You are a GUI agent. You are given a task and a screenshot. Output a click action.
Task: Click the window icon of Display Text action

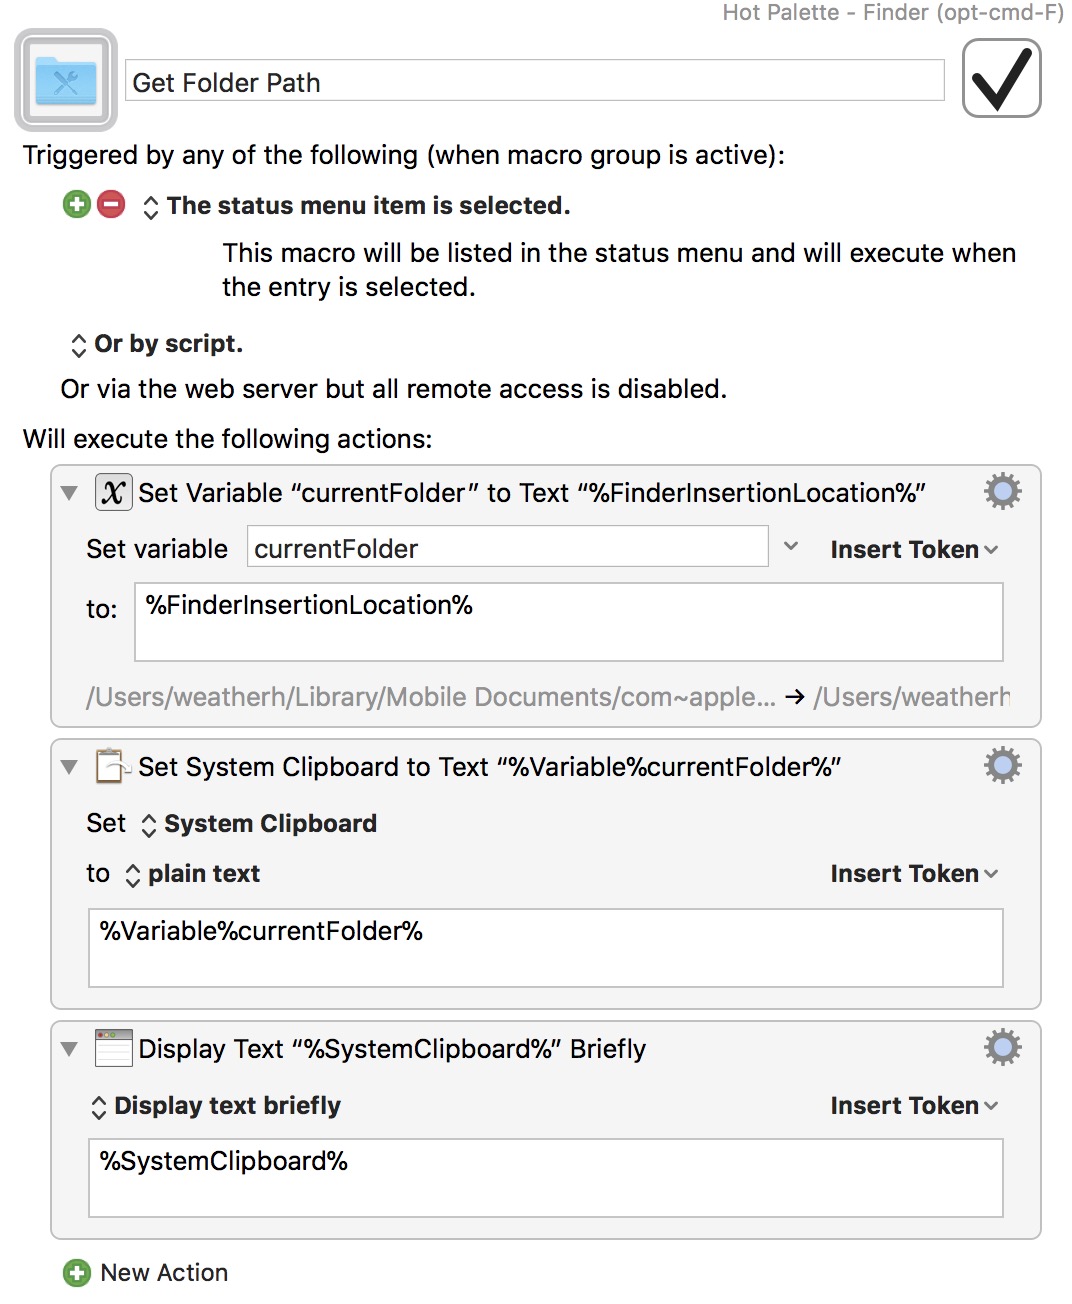tap(114, 1048)
